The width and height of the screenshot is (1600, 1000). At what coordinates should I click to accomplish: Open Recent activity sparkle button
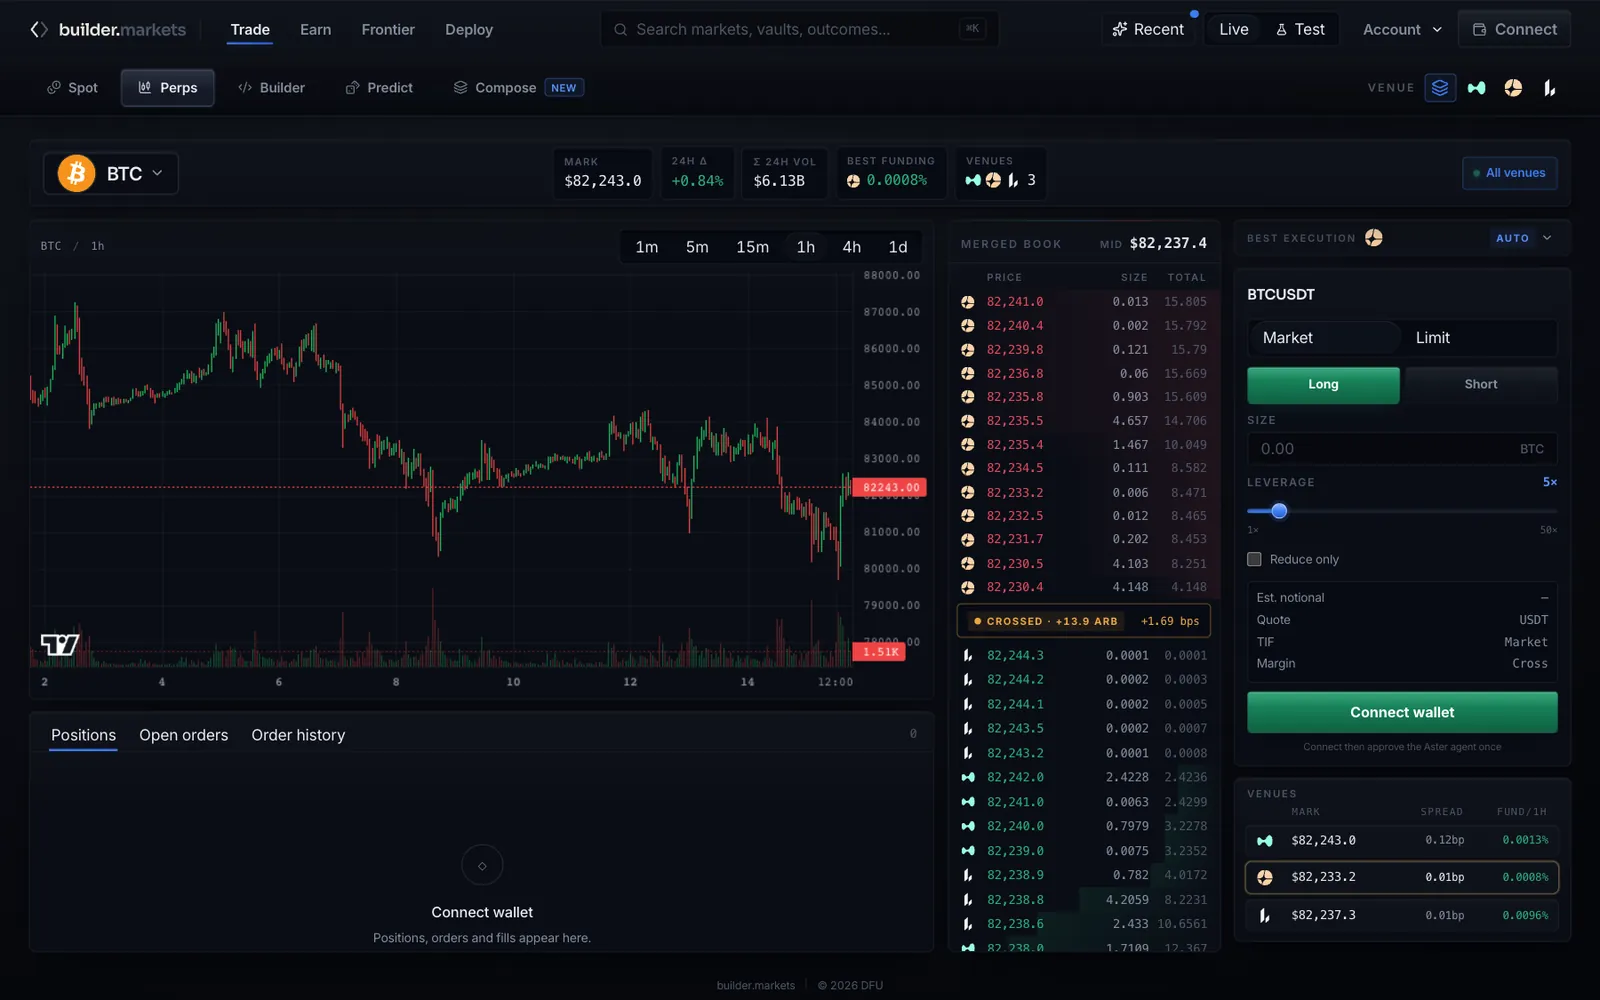point(1148,30)
